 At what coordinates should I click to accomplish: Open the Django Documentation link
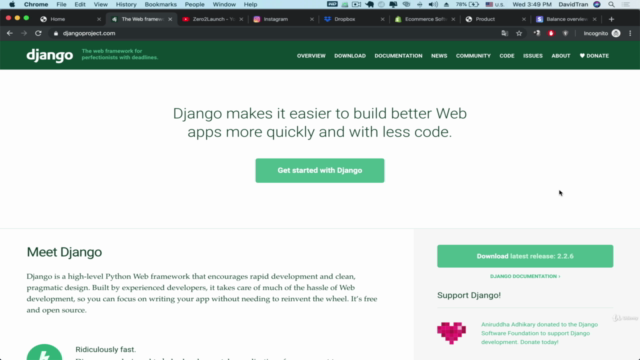tap(525, 276)
